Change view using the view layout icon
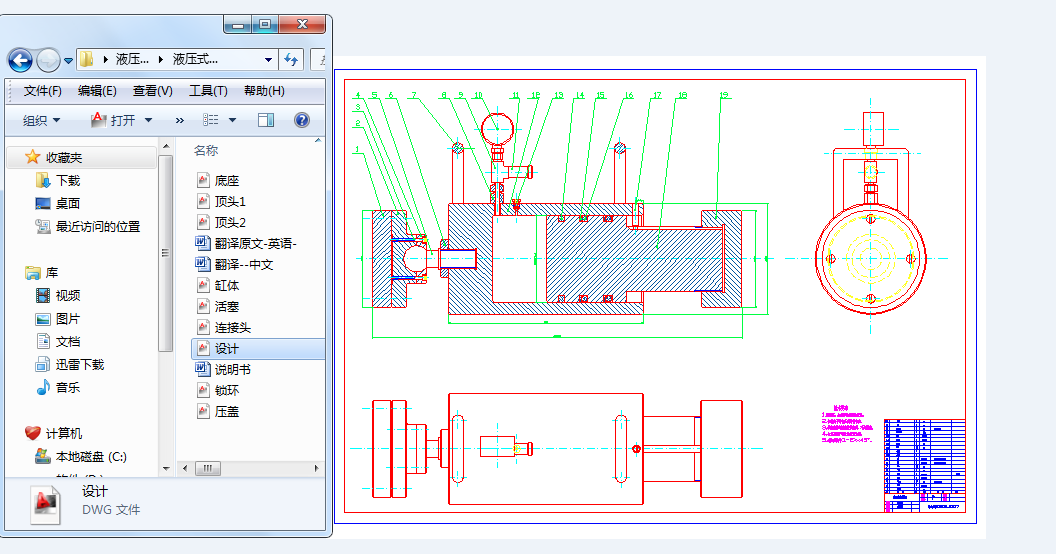1056x554 pixels. click(211, 120)
